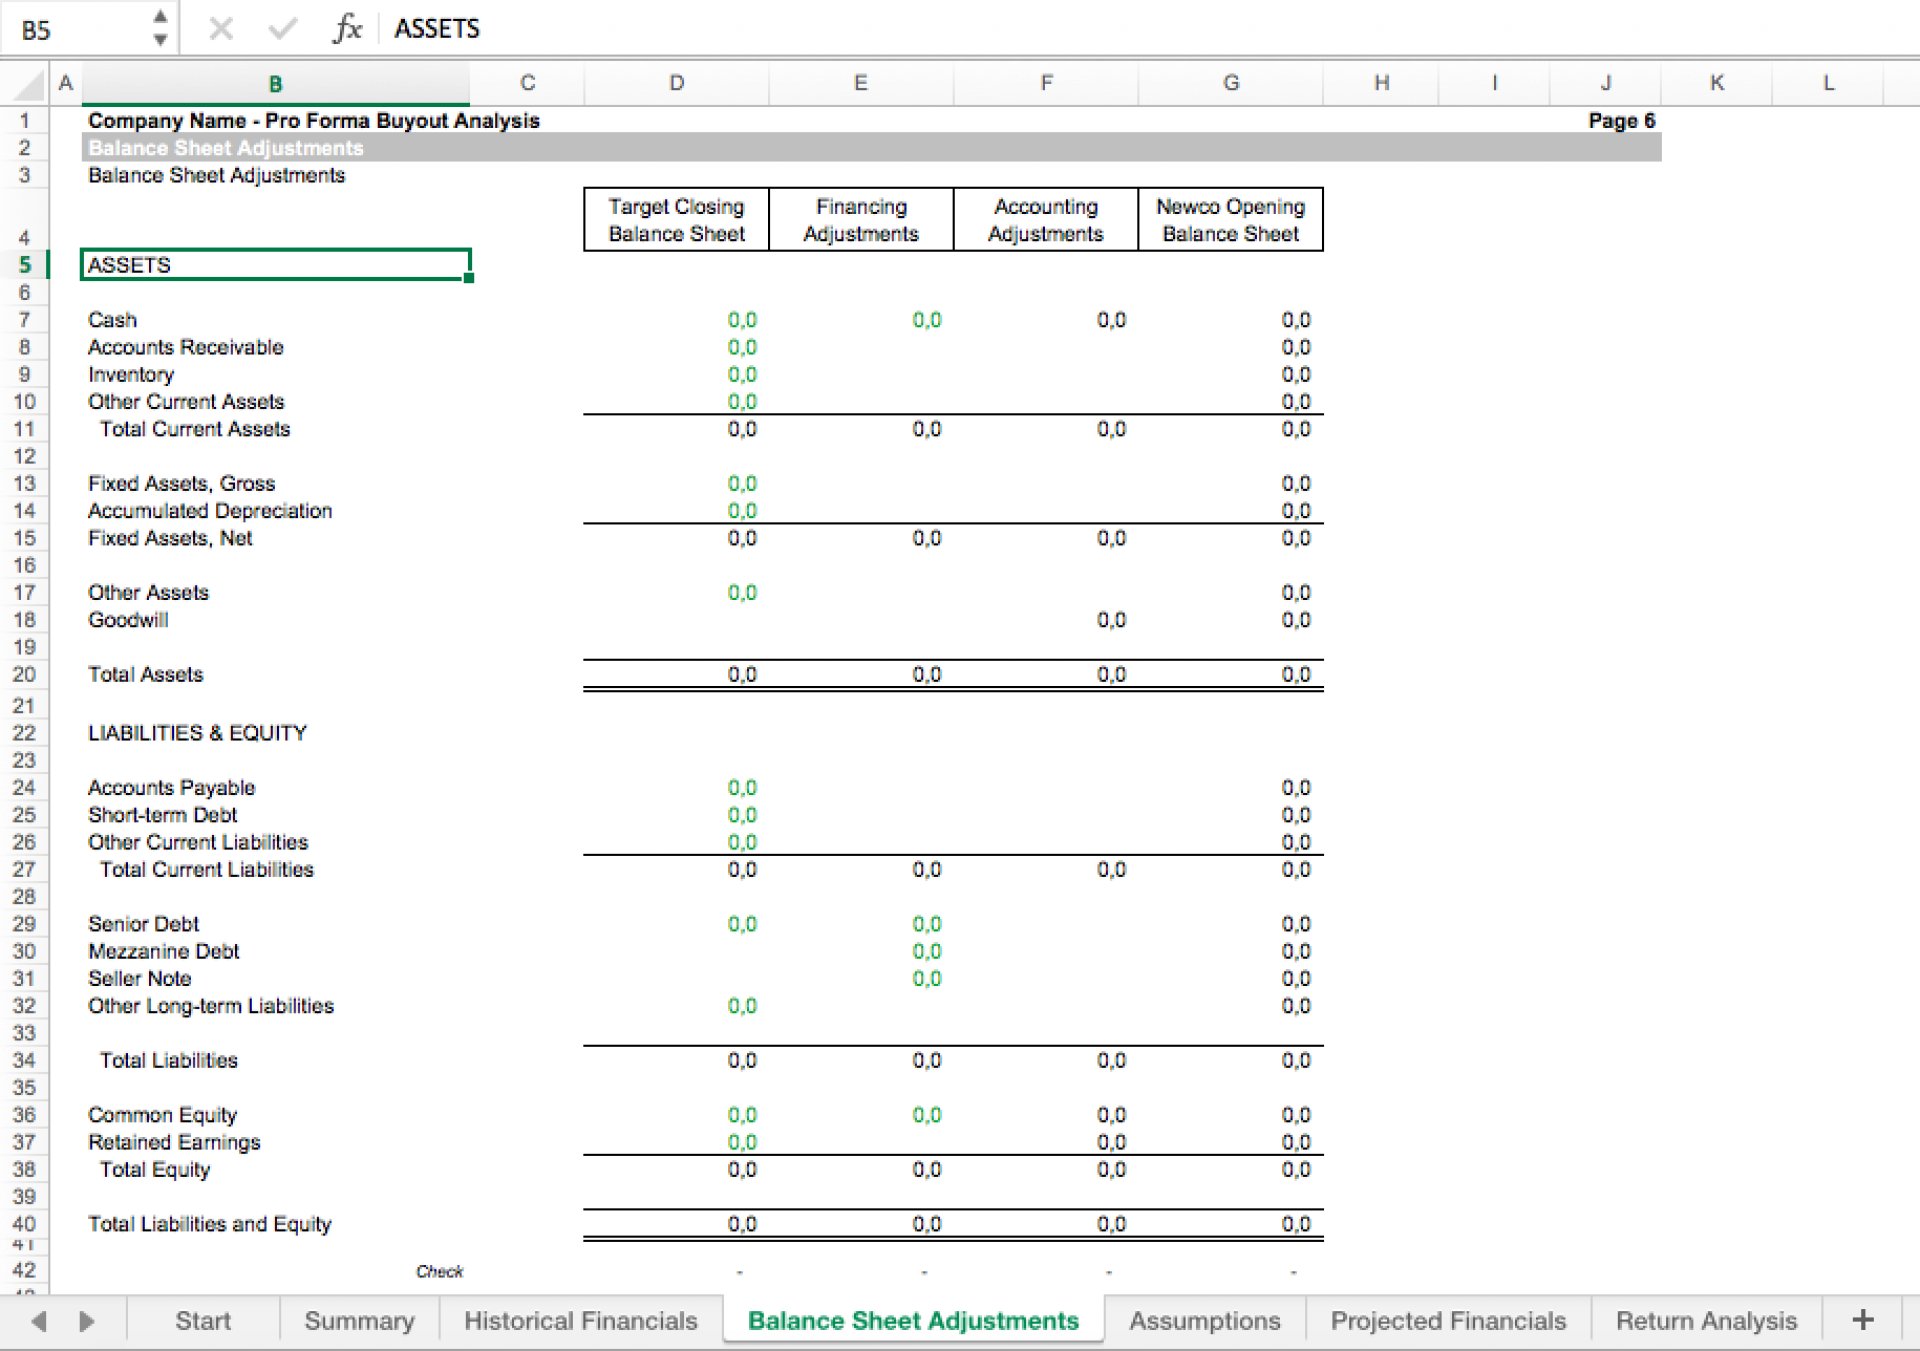Select column D header
The height and width of the screenshot is (1351, 1920).
point(676,84)
